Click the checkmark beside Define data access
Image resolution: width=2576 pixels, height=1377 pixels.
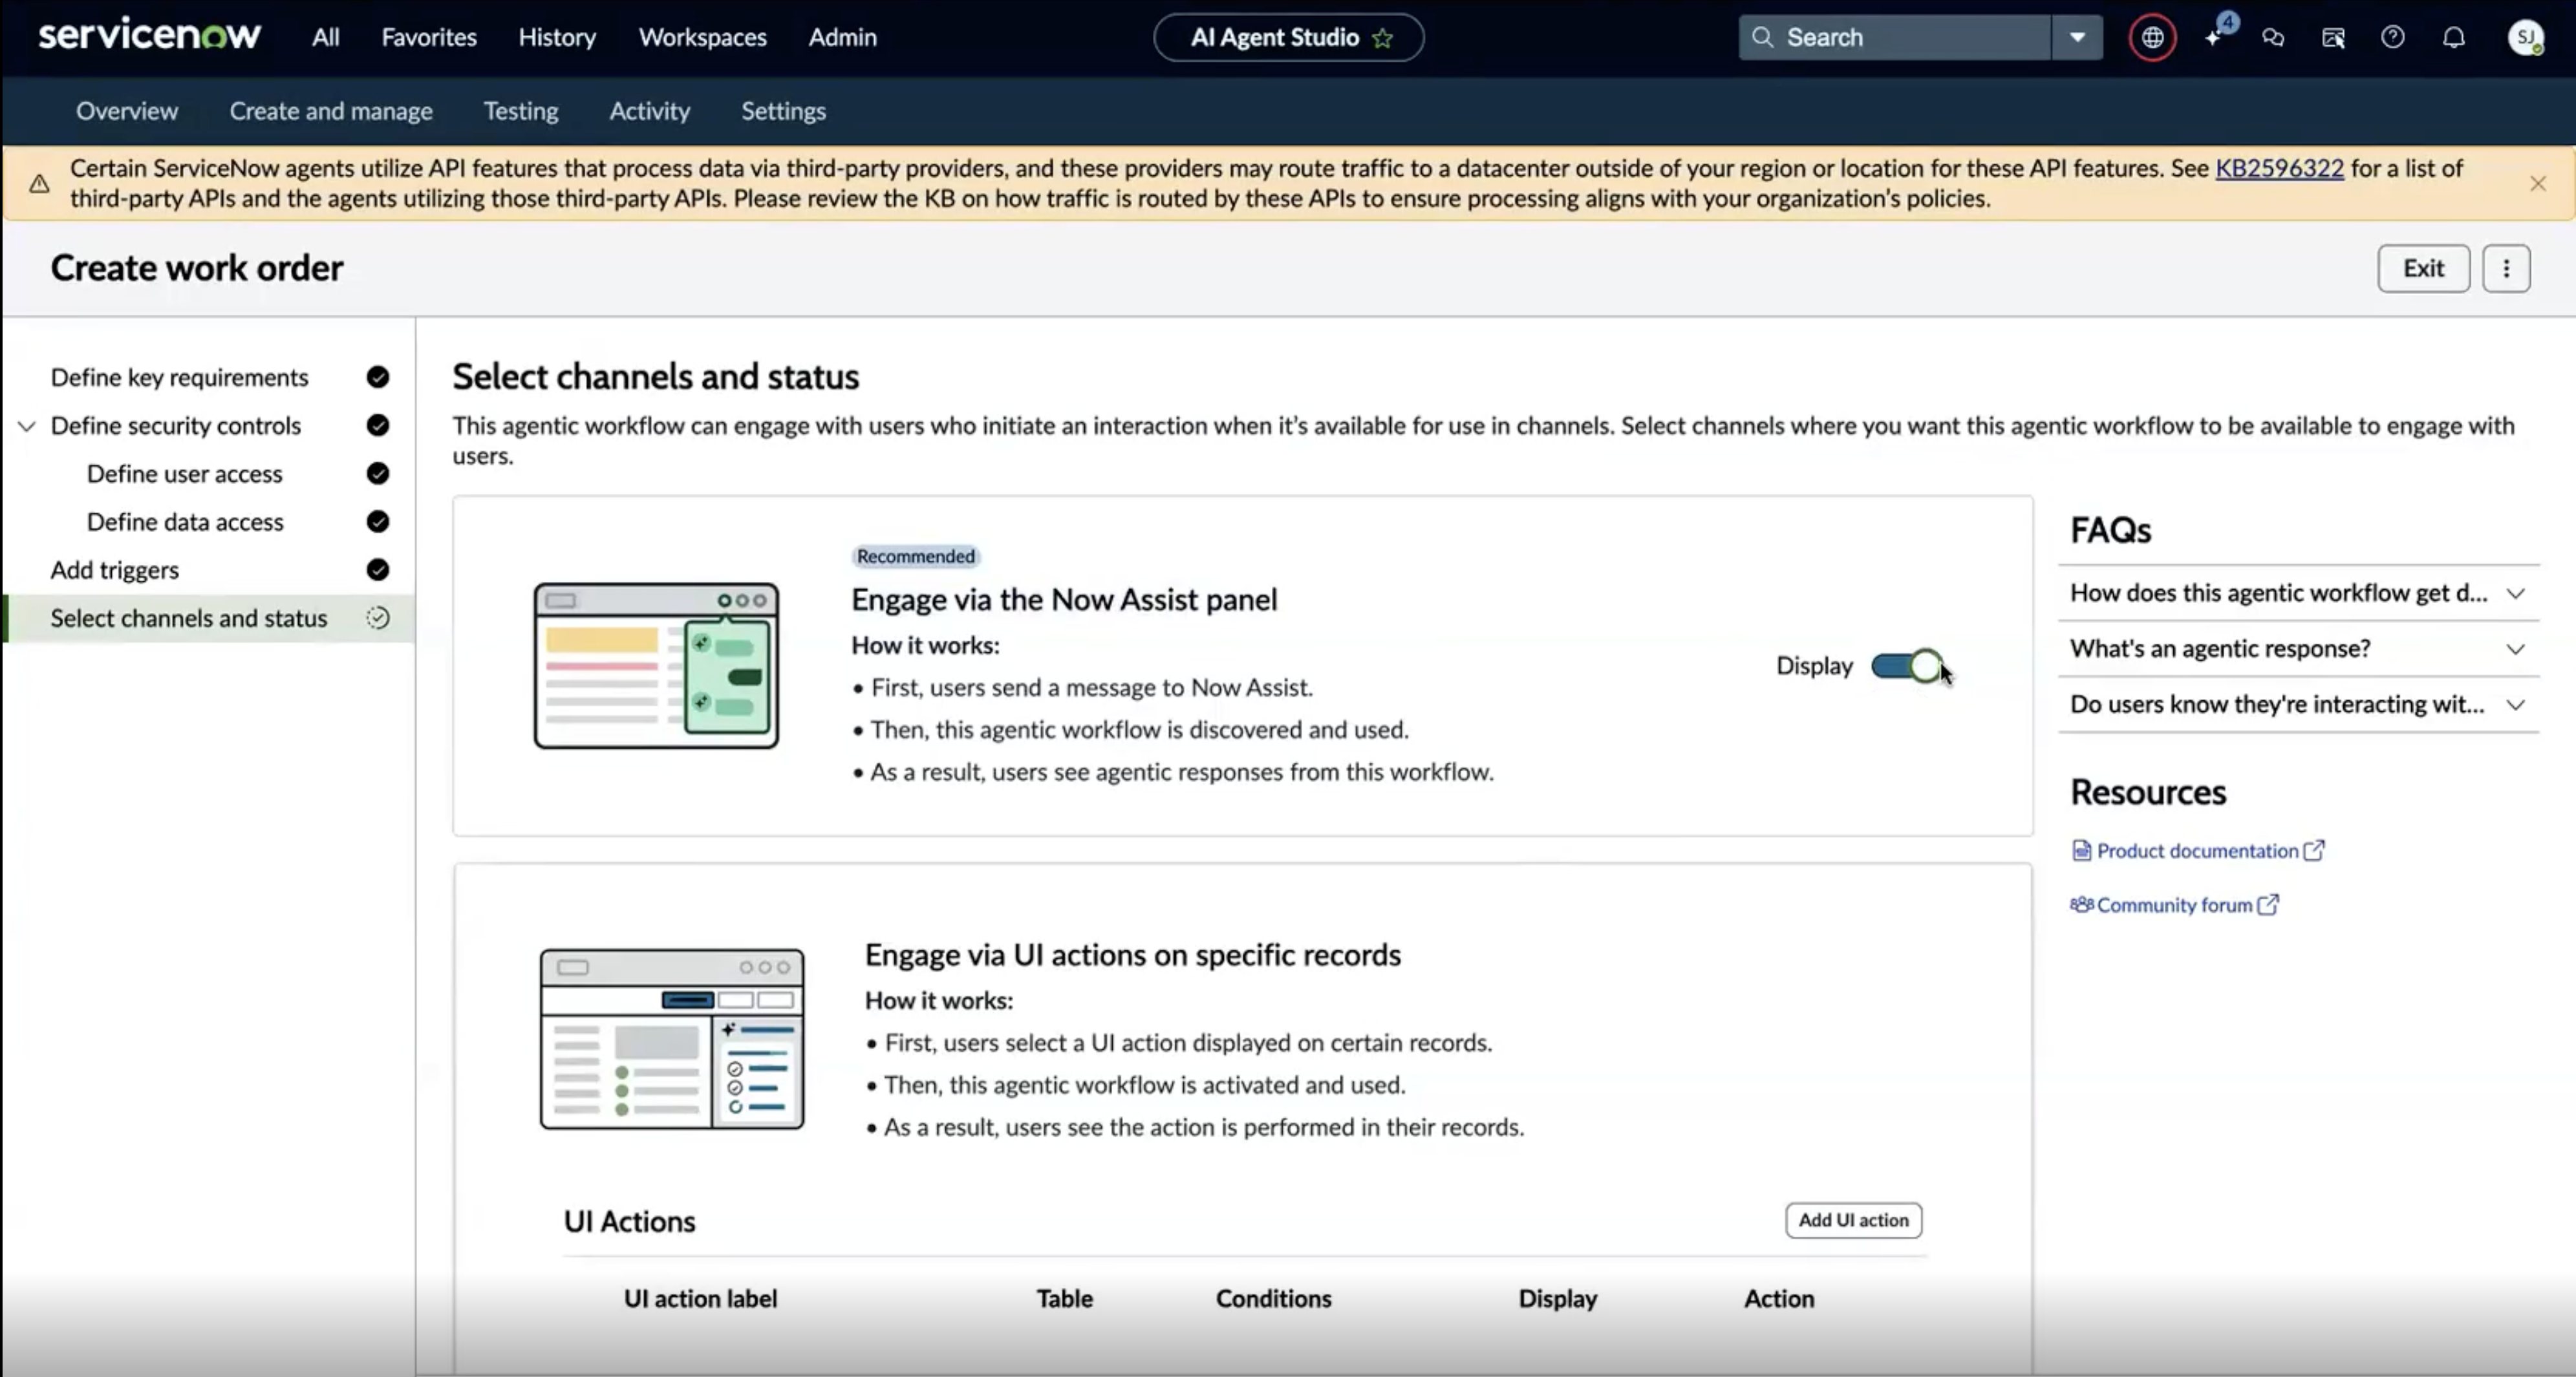pos(377,521)
